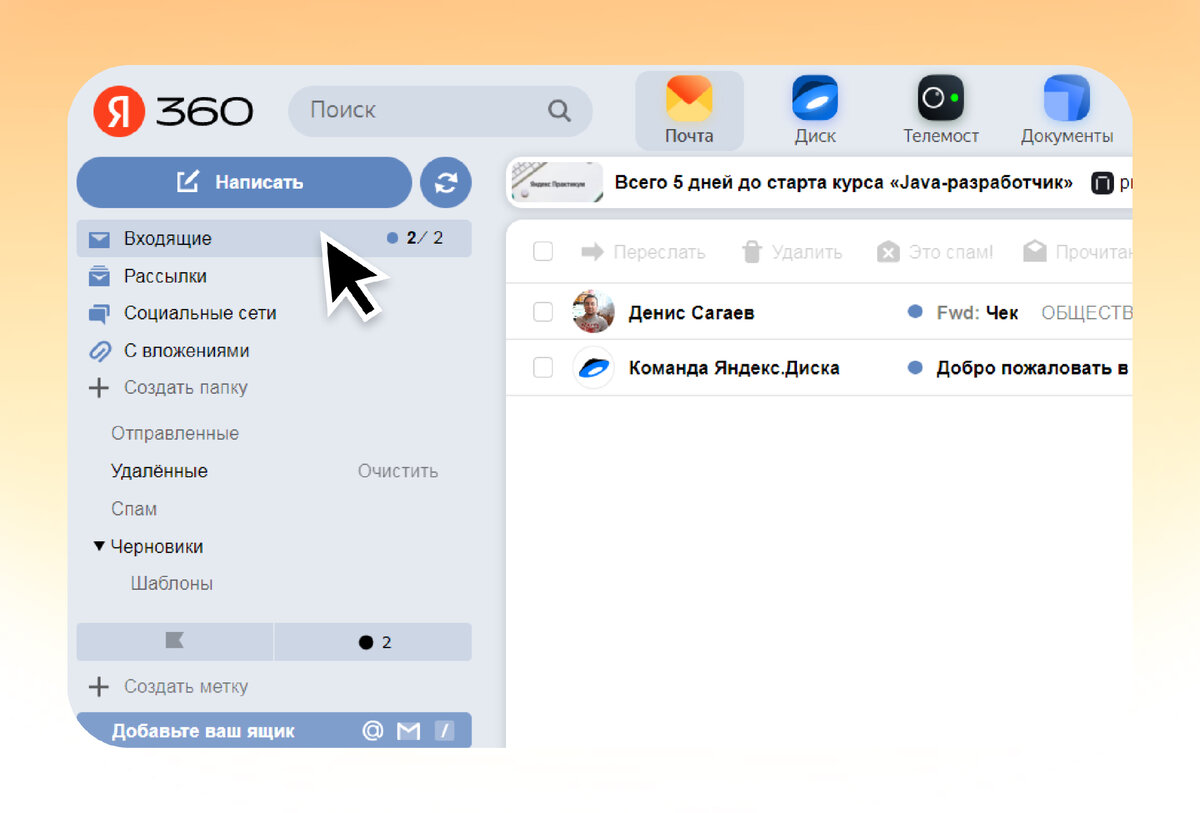
Task: Click the search magnifier icon
Action: [x=559, y=111]
